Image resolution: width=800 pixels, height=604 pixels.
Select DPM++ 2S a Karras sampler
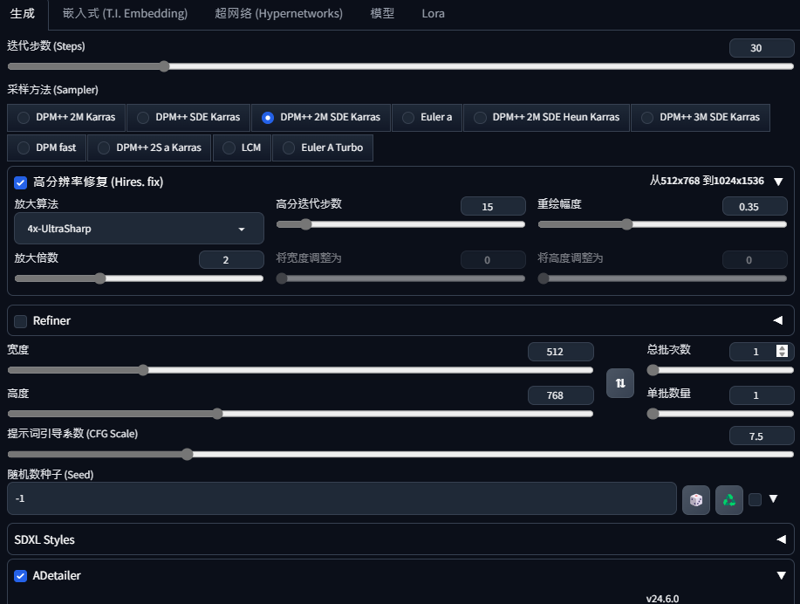(x=149, y=148)
